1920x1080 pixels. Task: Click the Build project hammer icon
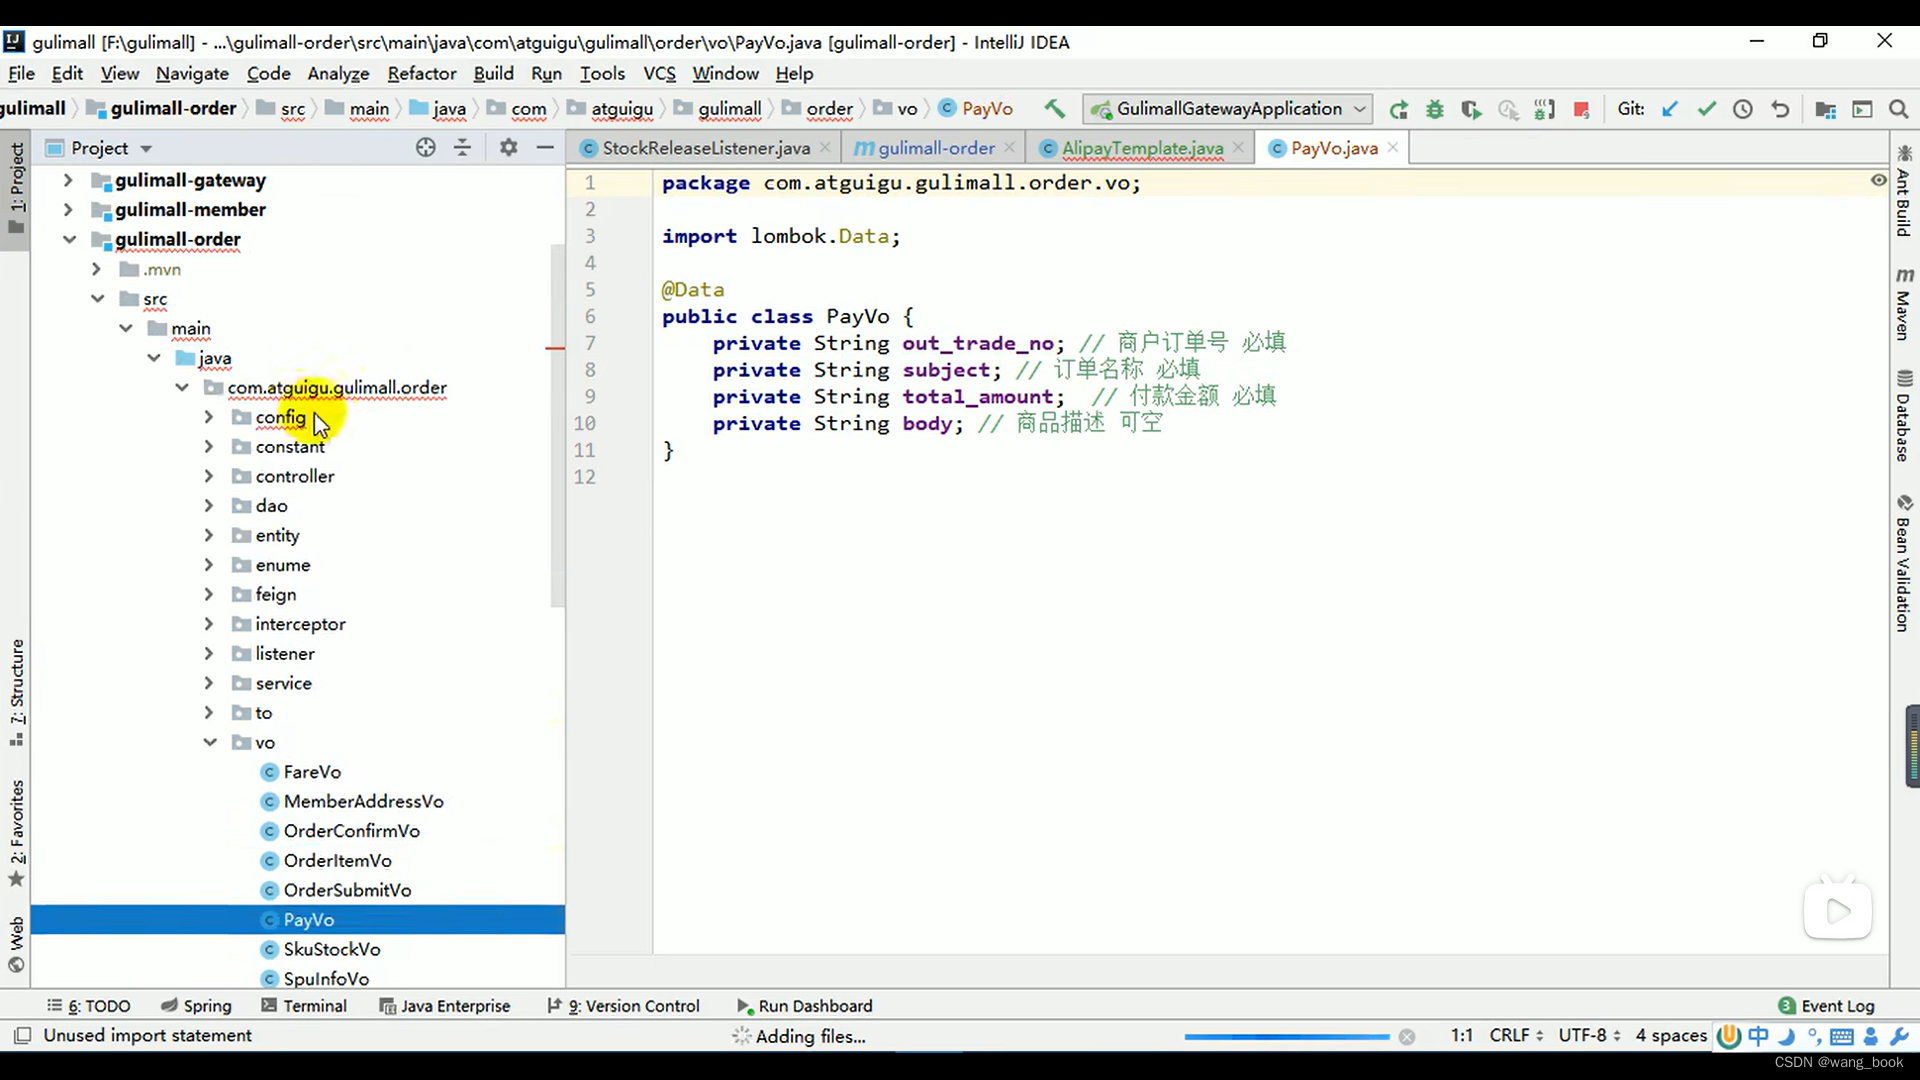1054,109
